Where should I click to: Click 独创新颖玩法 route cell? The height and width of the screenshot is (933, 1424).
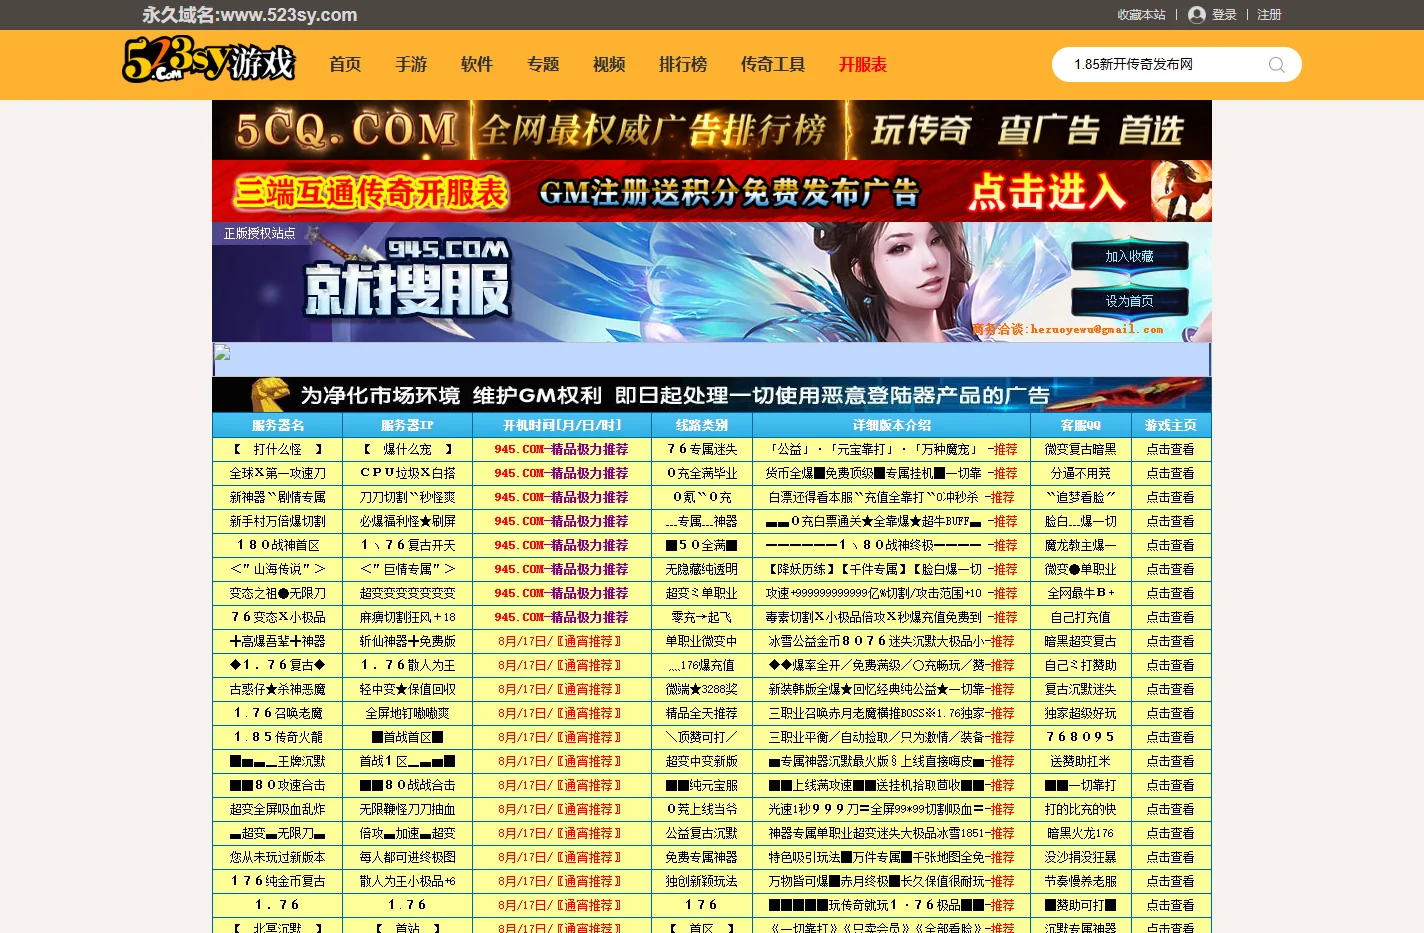pyautogui.click(x=702, y=881)
